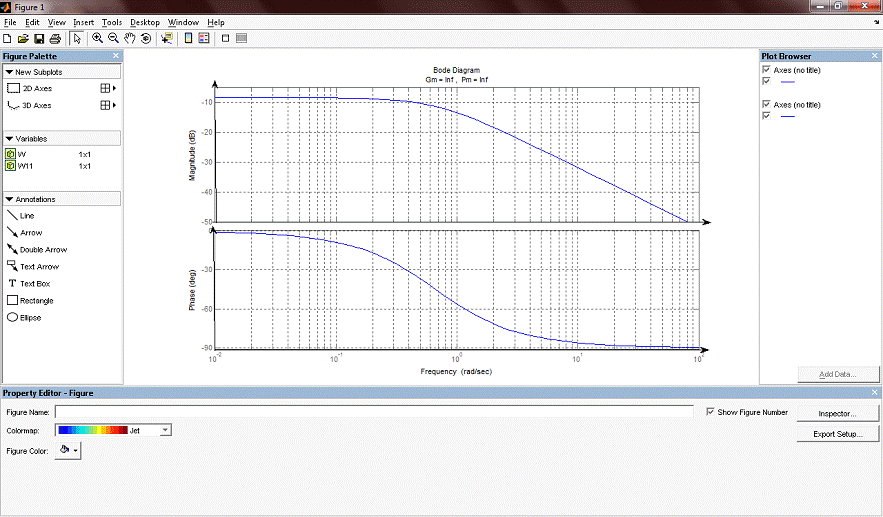Click the Data Cursor toolbar icon
The height and width of the screenshot is (517, 883).
[166, 38]
